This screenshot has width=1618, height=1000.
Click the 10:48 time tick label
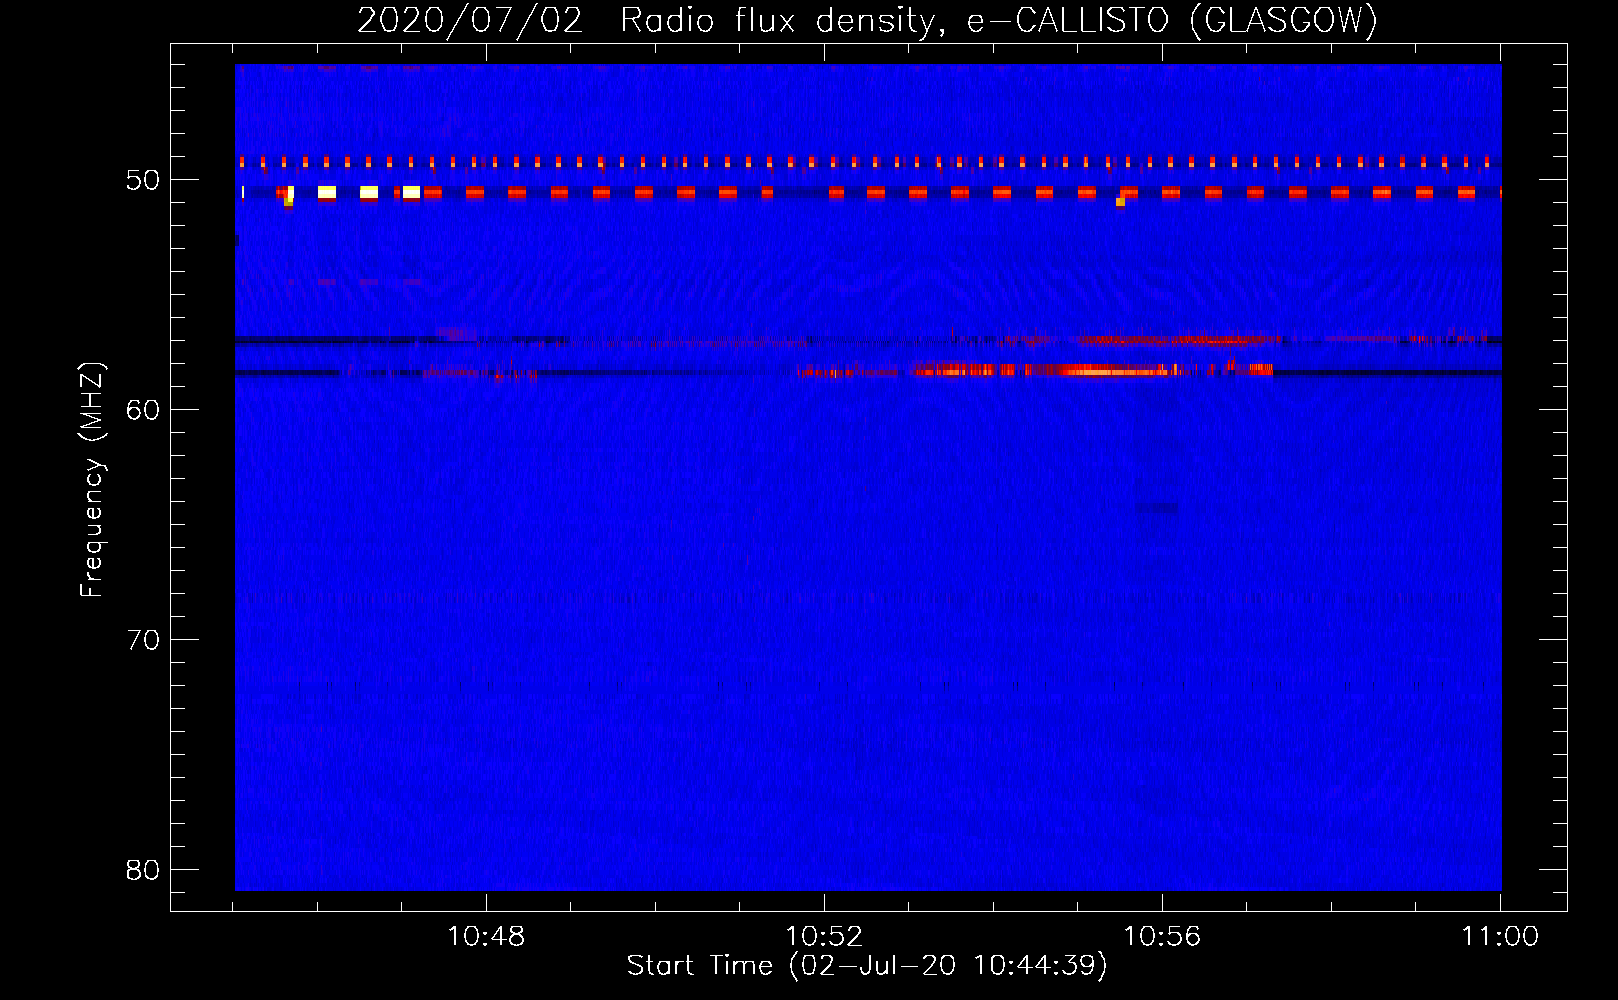pos(486,937)
